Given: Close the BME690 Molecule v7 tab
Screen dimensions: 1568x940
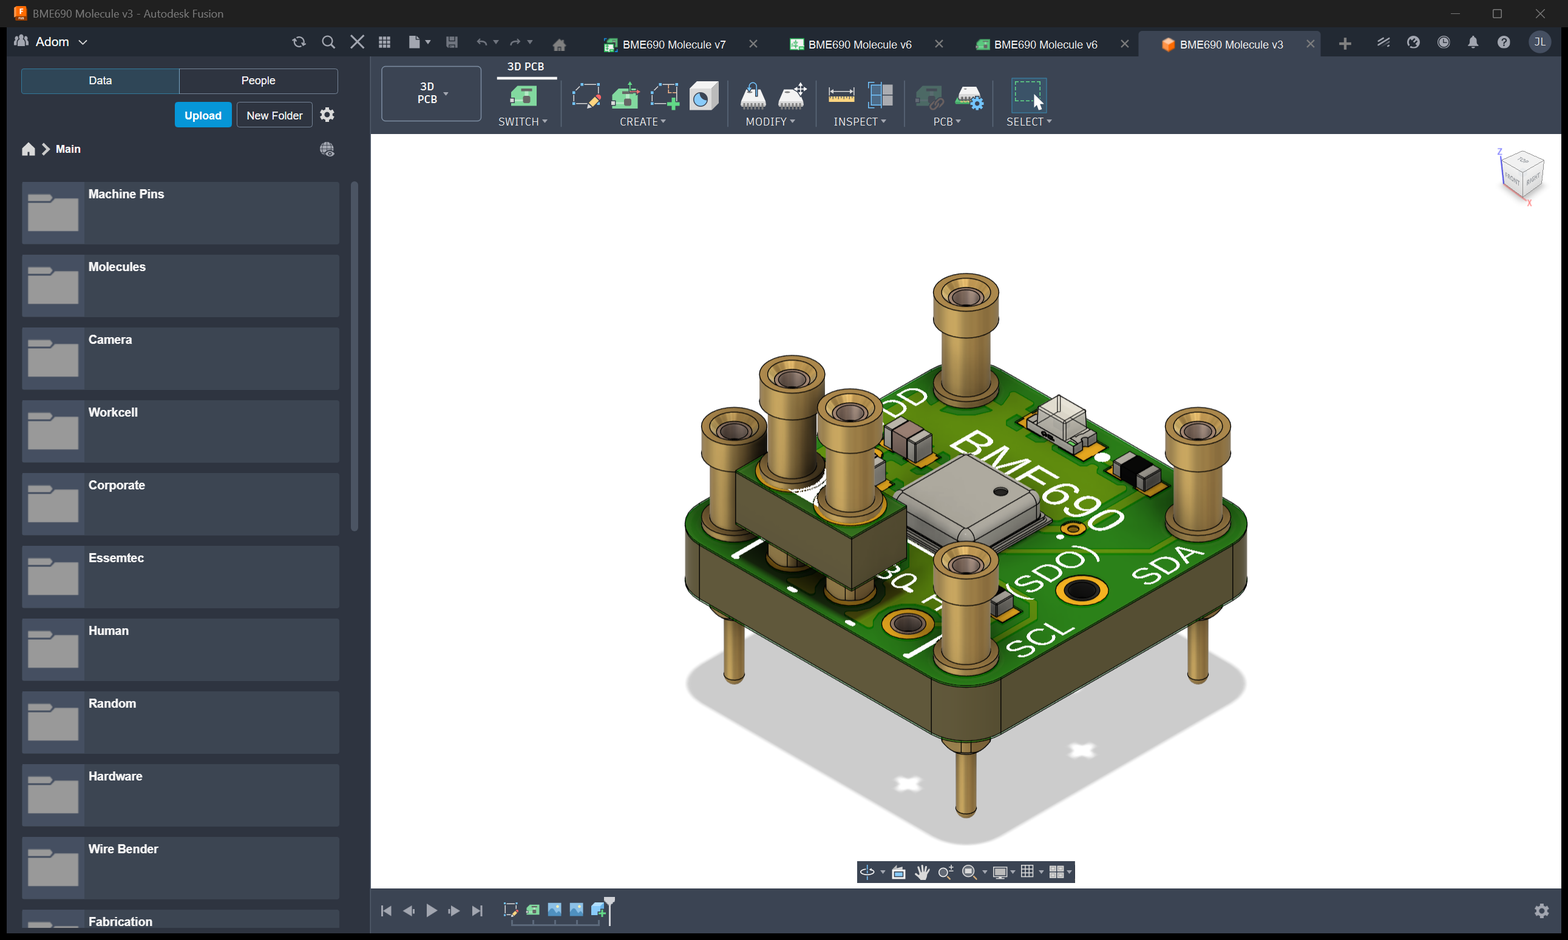Looking at the screenshot, I should 753,44.
